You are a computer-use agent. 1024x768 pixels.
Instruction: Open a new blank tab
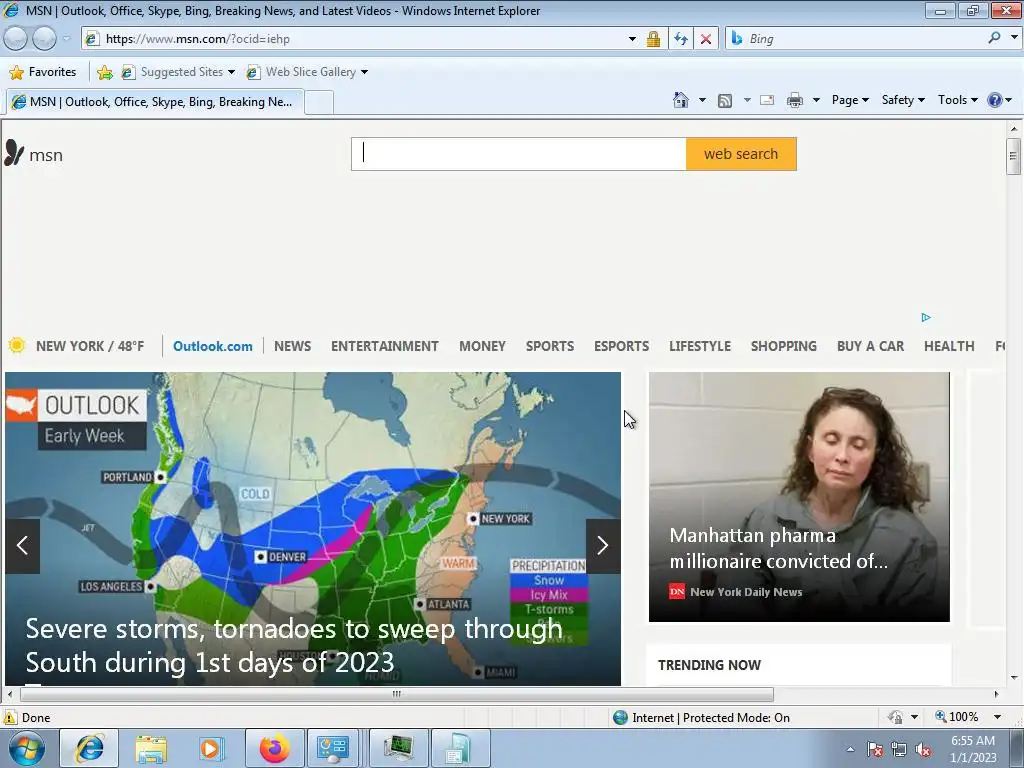point(319,103)
